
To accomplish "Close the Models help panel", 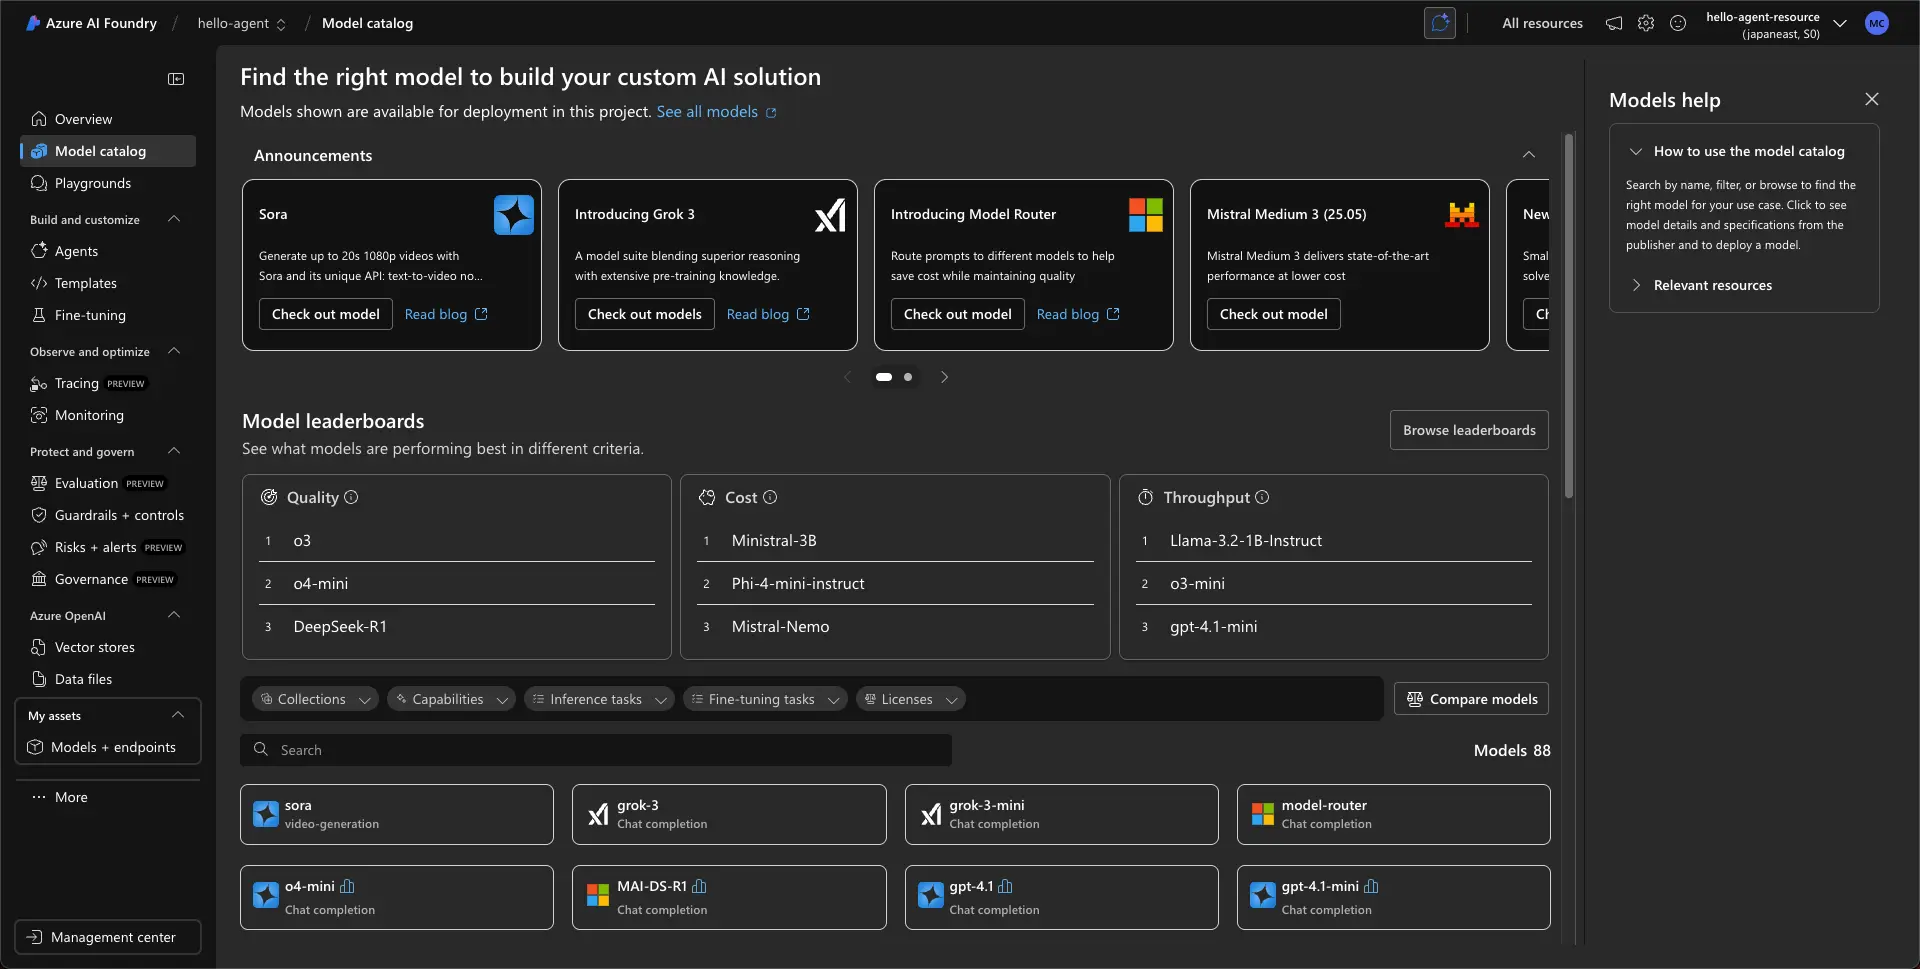I will pos(1872,99).
